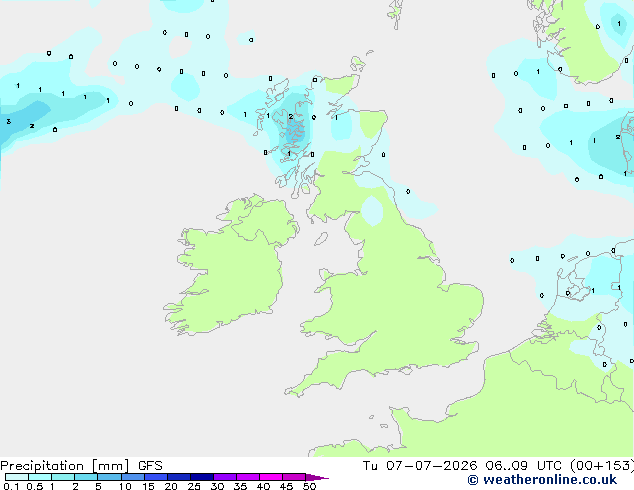The width and height of the screenshot is (634, 490).
Task: Click the 1–2 mm legend color swatch
Action: pyautogui.click(x=63, y=477)
